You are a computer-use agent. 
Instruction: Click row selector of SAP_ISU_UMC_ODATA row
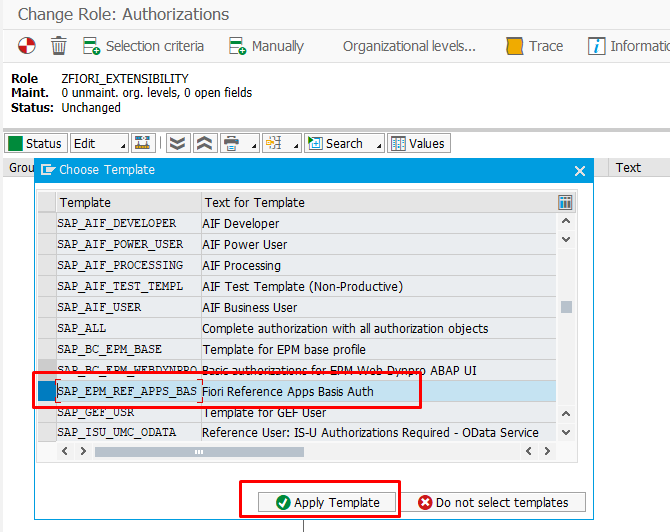[x=47, y=432]
